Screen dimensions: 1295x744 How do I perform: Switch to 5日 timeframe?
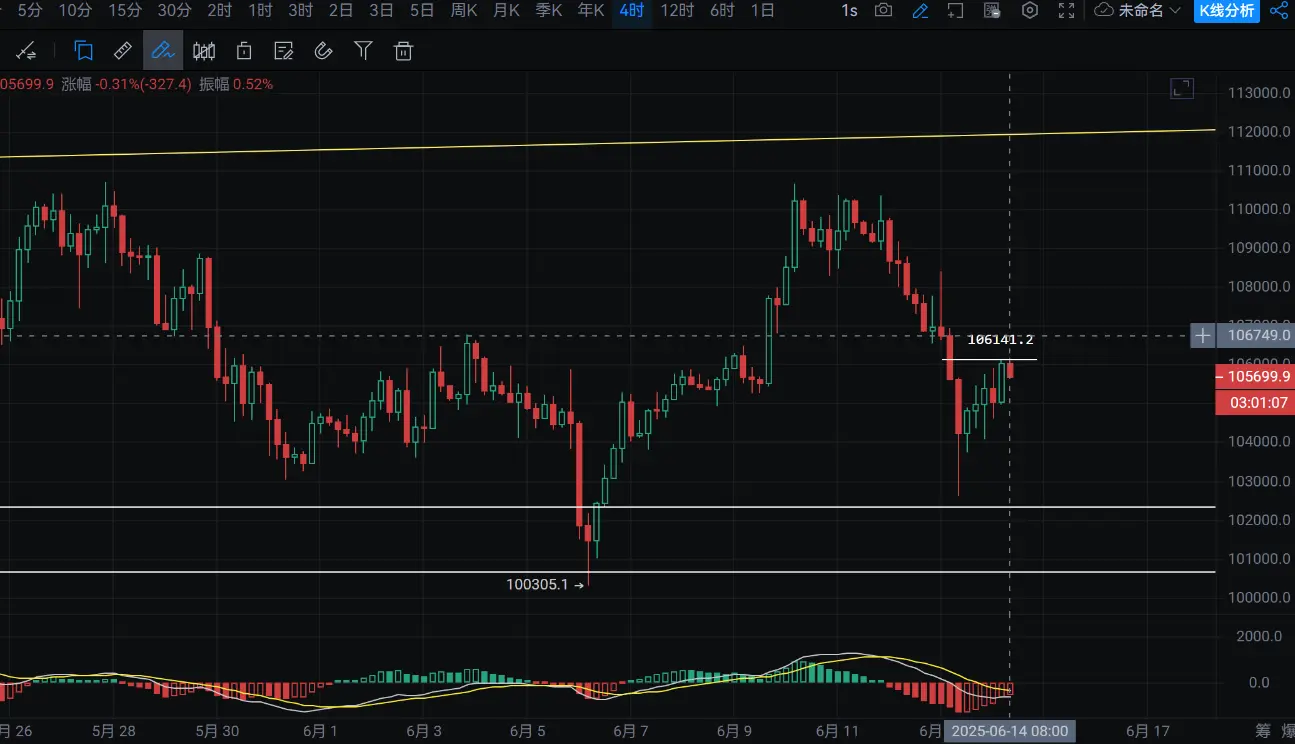422,11
